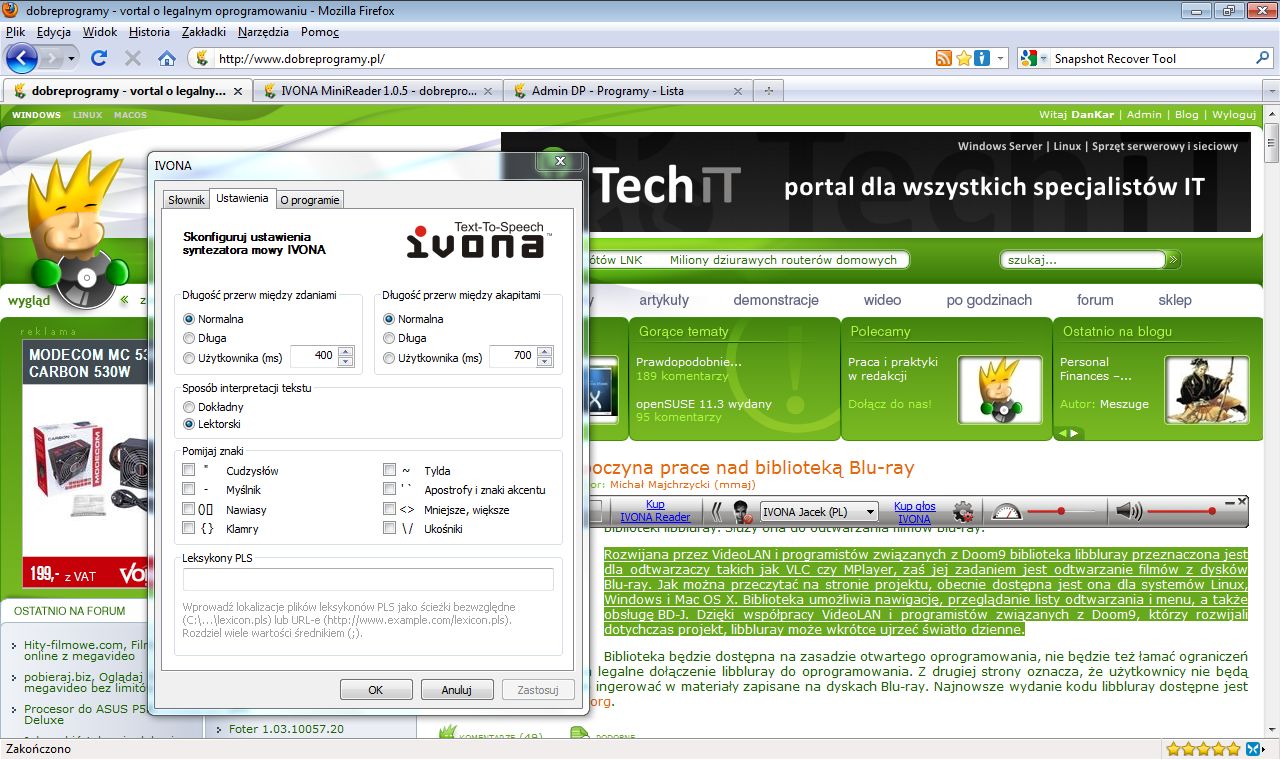Tick the Klamry checkbox
Viewport: 1280px width, 760px height.
[189, 528]
